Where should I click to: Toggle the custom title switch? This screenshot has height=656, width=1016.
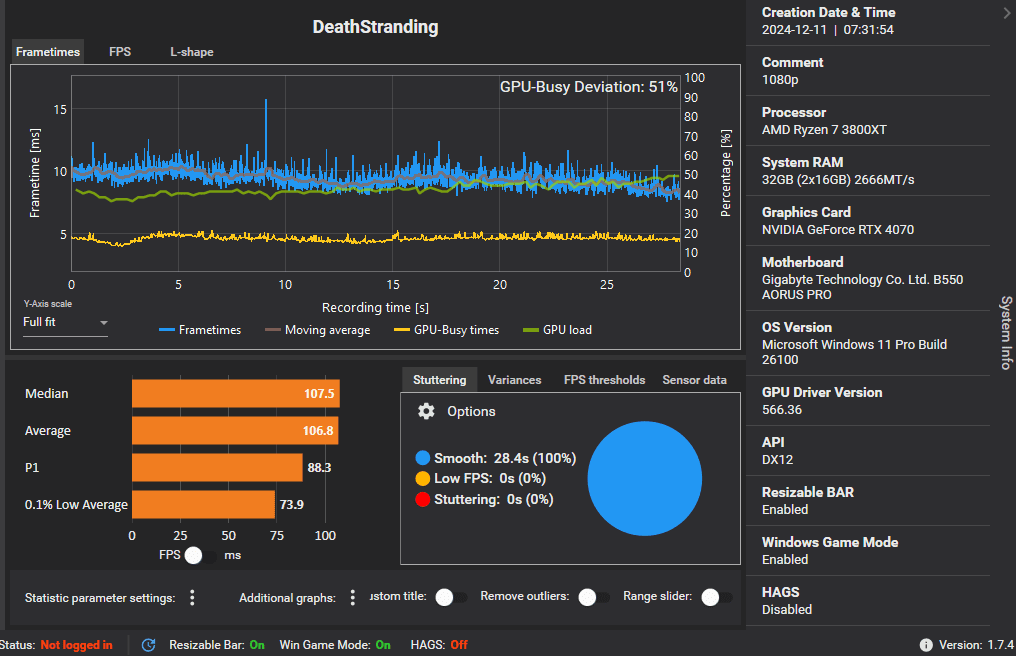tap(452, 597)
